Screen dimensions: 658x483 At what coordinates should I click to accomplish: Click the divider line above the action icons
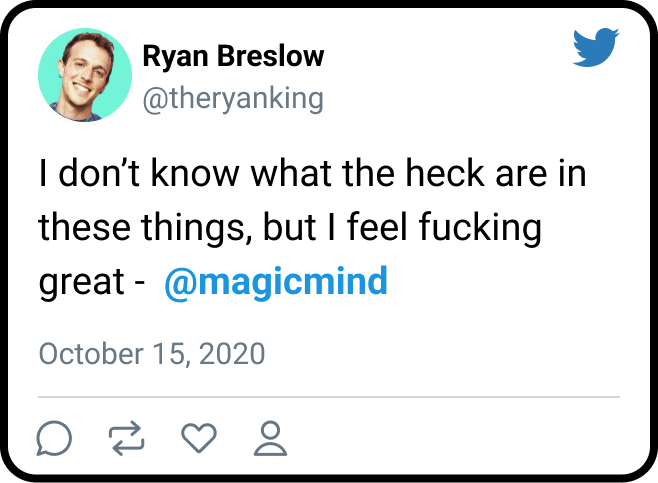click(329, 398)
